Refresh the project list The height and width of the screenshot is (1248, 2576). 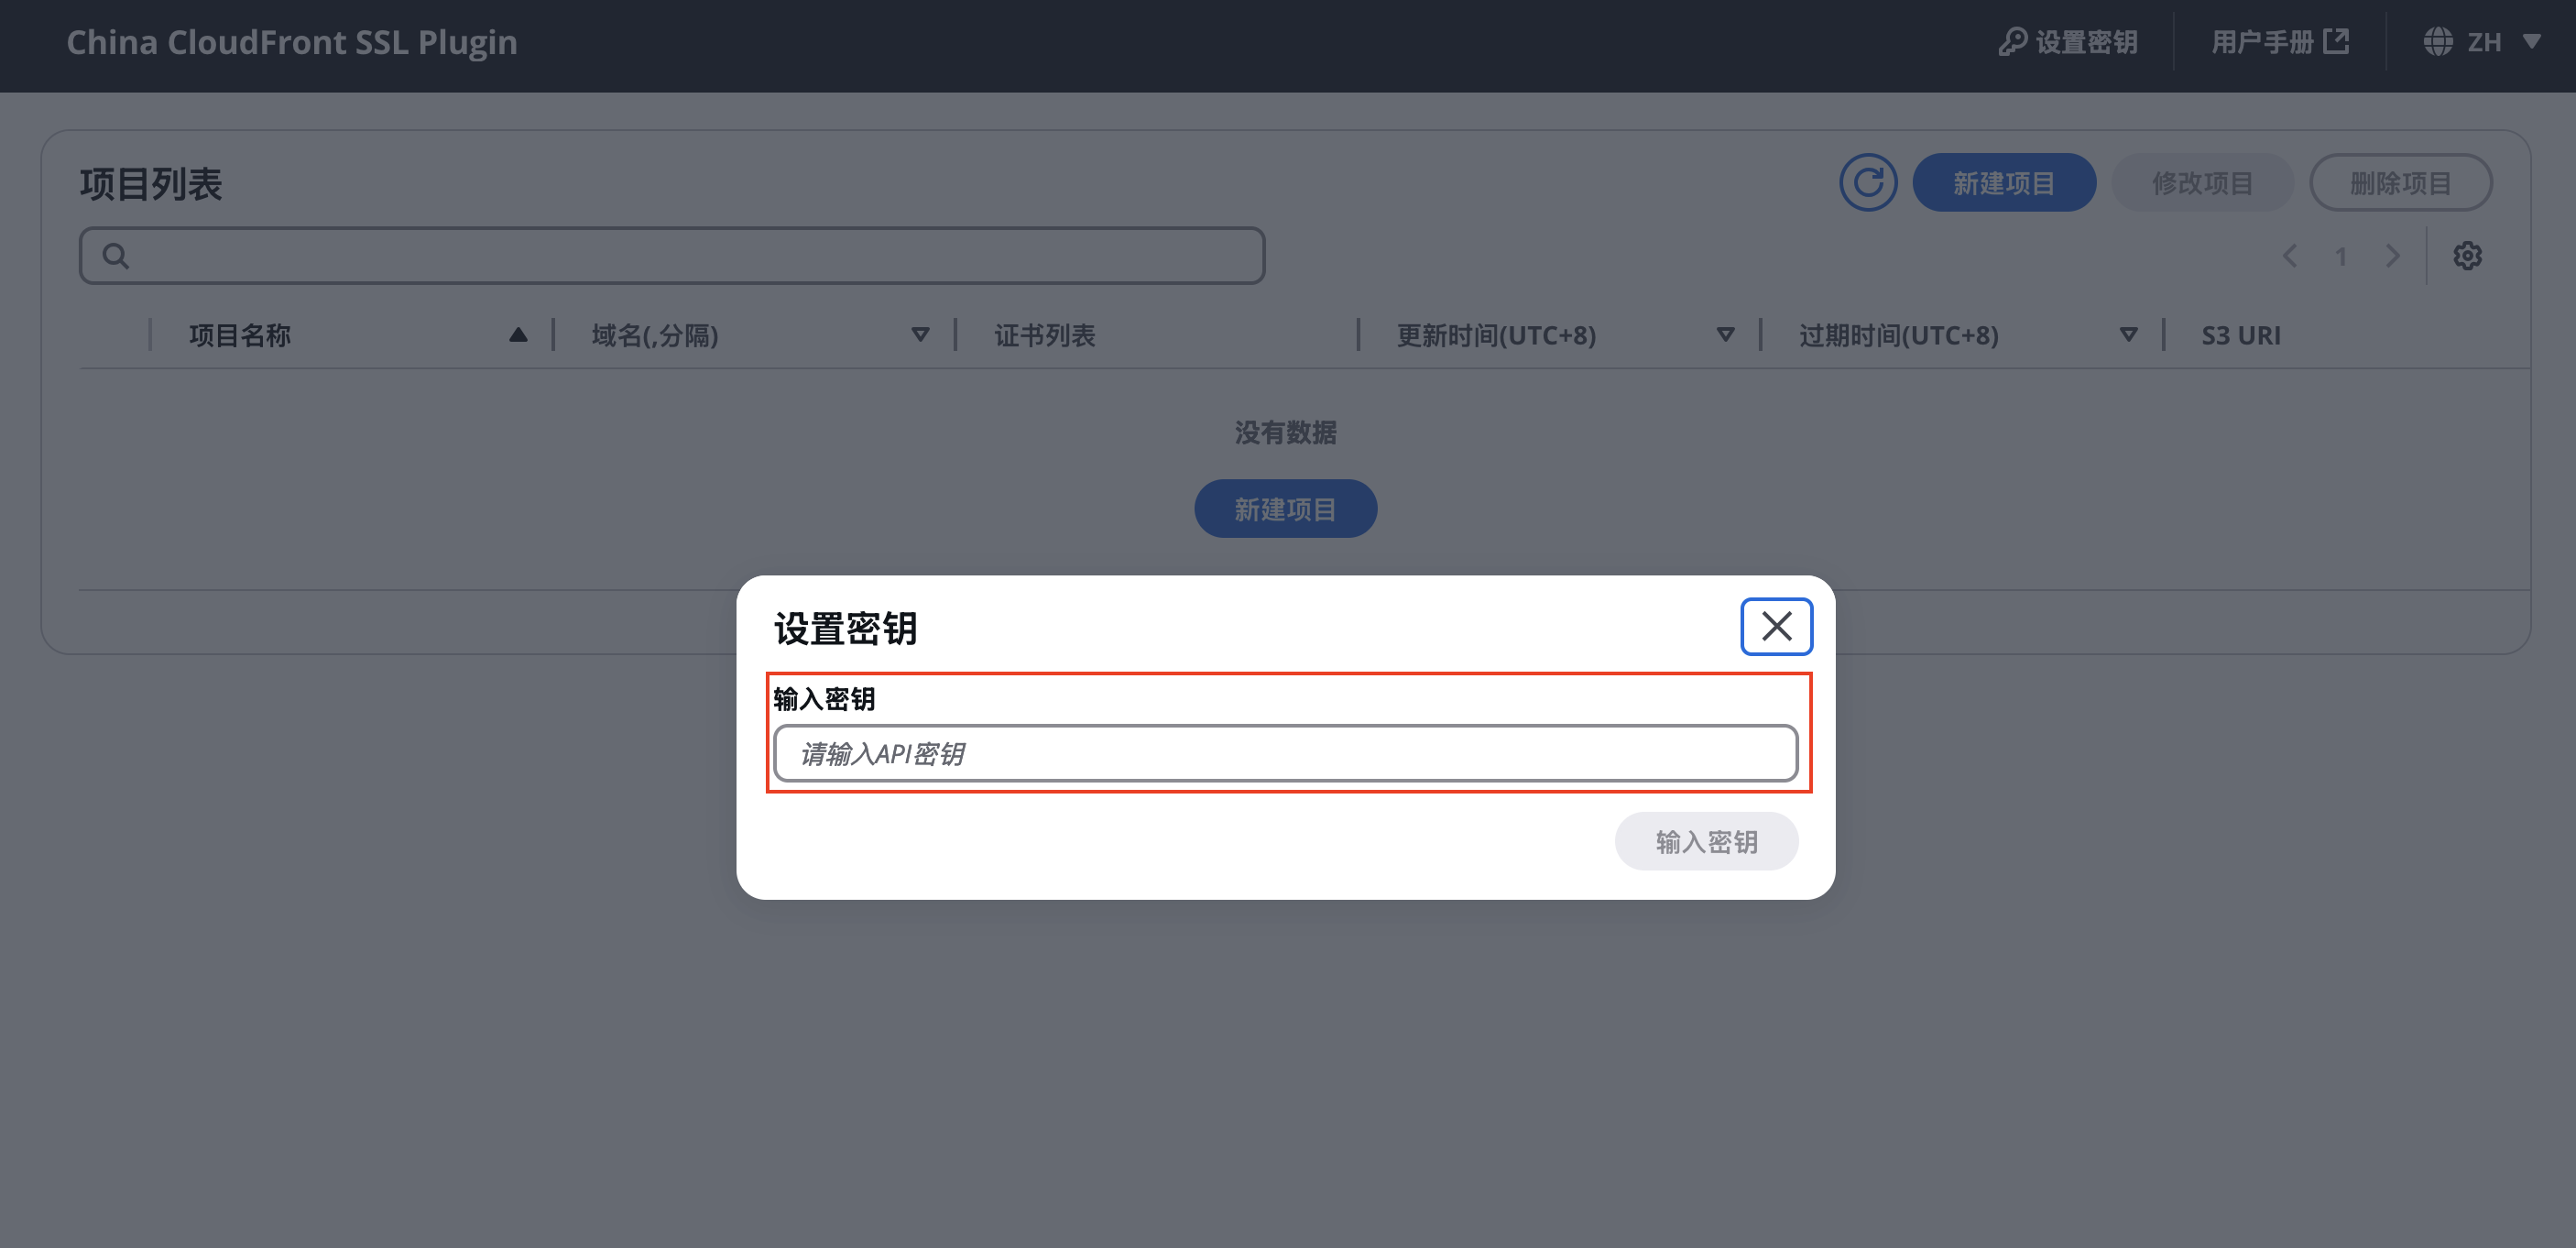click(x=1868, y=183)
